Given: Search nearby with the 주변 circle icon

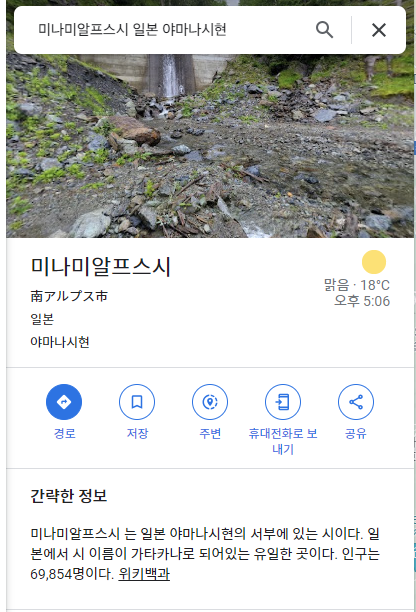Looking at the screenshot, I should (x=210, y=402).
